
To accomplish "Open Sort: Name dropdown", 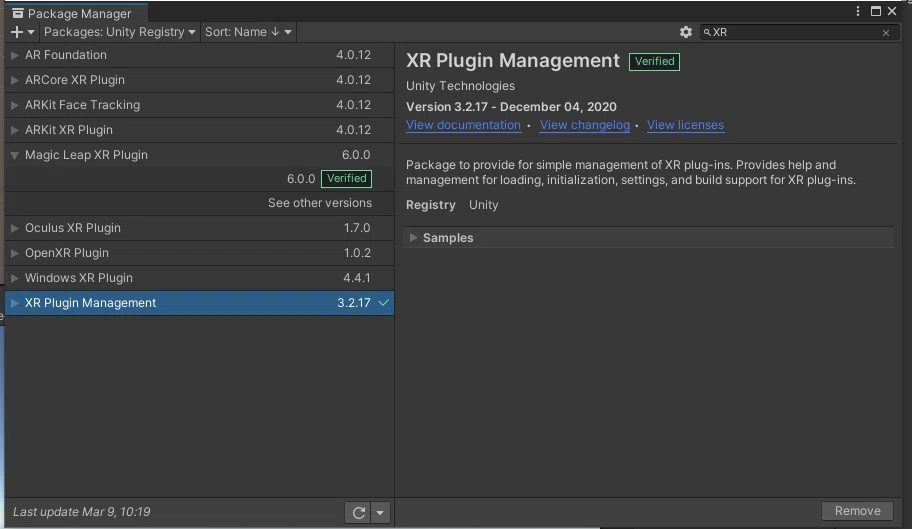I will pyautogui.click(x=248, y=32).
